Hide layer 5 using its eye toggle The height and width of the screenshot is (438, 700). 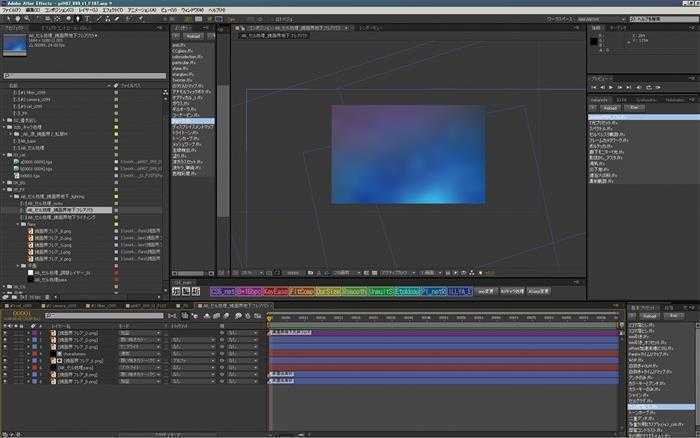[x=5, y=361]
